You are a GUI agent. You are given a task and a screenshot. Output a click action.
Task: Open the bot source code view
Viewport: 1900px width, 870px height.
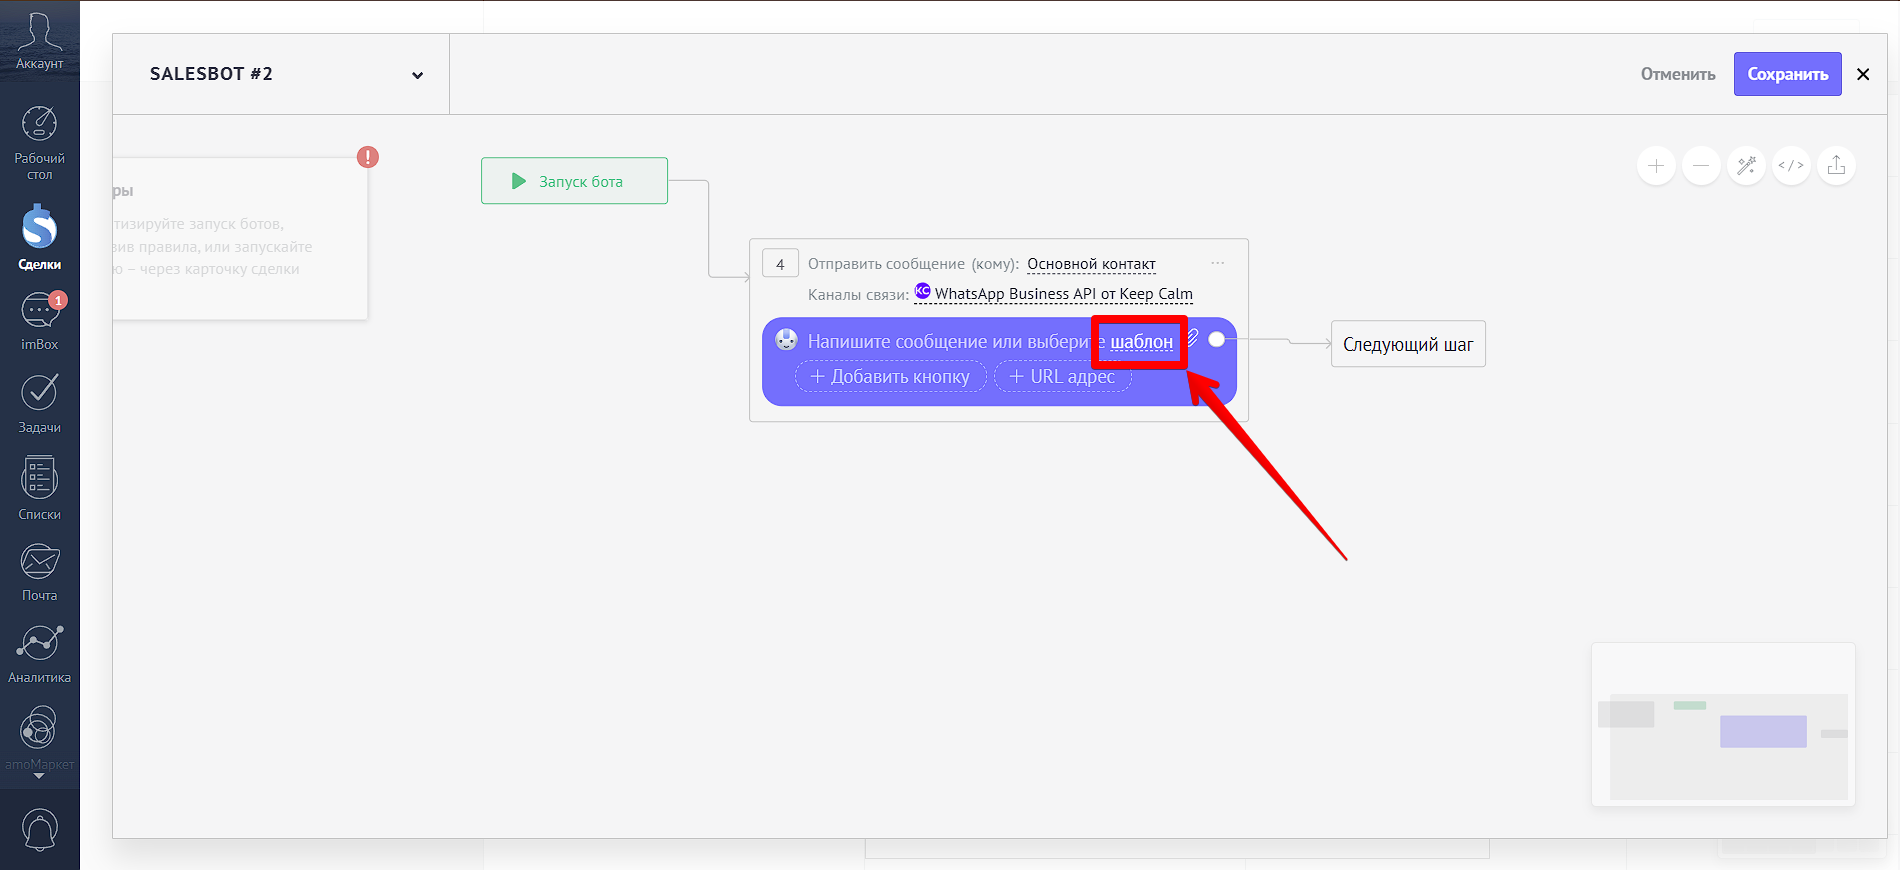coord(1791,165)
